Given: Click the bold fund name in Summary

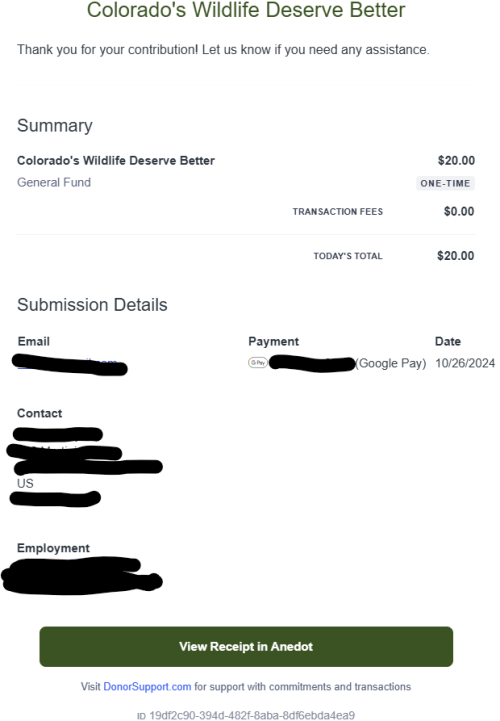Looking at the screenshot, I should coord(116,160).
